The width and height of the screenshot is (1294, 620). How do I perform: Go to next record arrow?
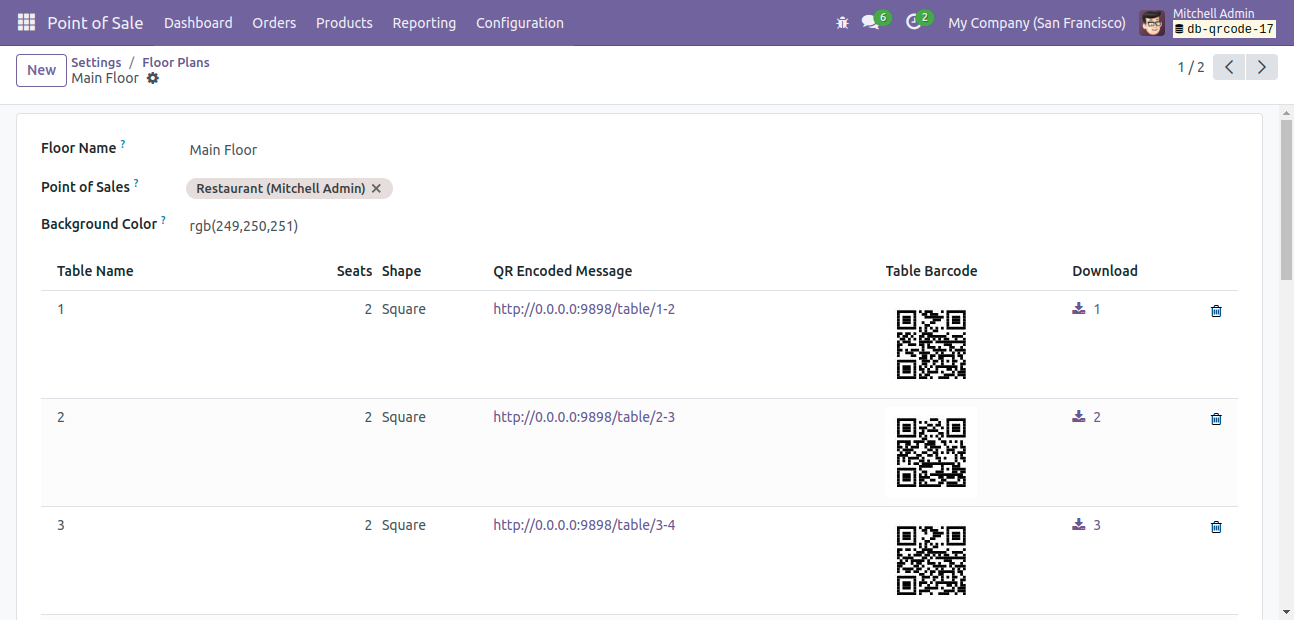click(1262, 67)
